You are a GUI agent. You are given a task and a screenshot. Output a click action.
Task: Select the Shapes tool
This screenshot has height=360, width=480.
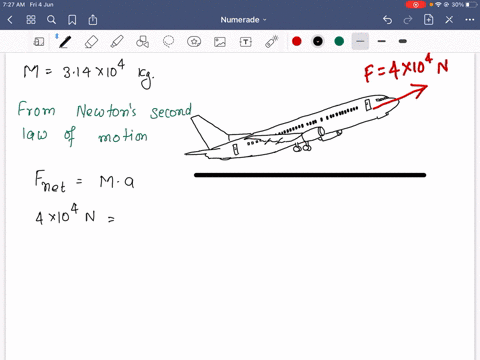click(x=142, y=42)
